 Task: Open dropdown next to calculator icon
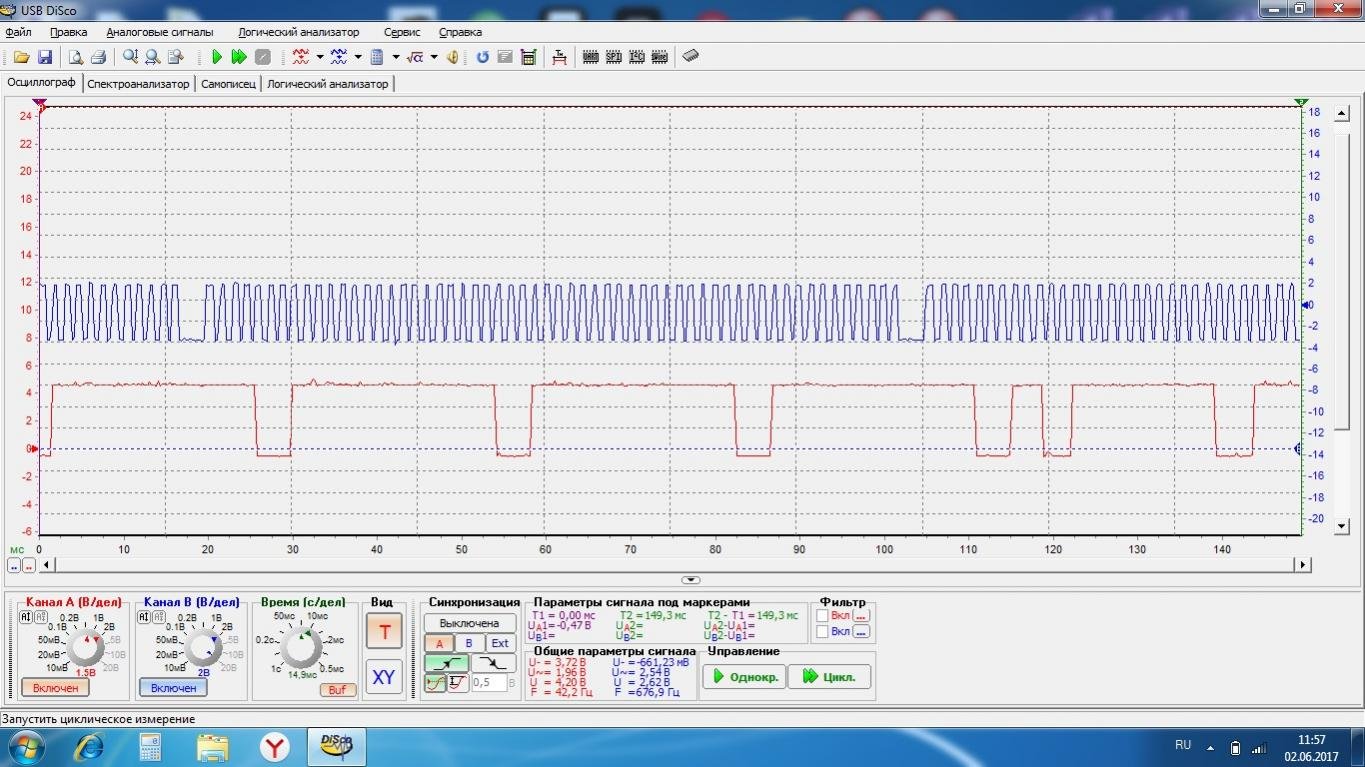395,57
